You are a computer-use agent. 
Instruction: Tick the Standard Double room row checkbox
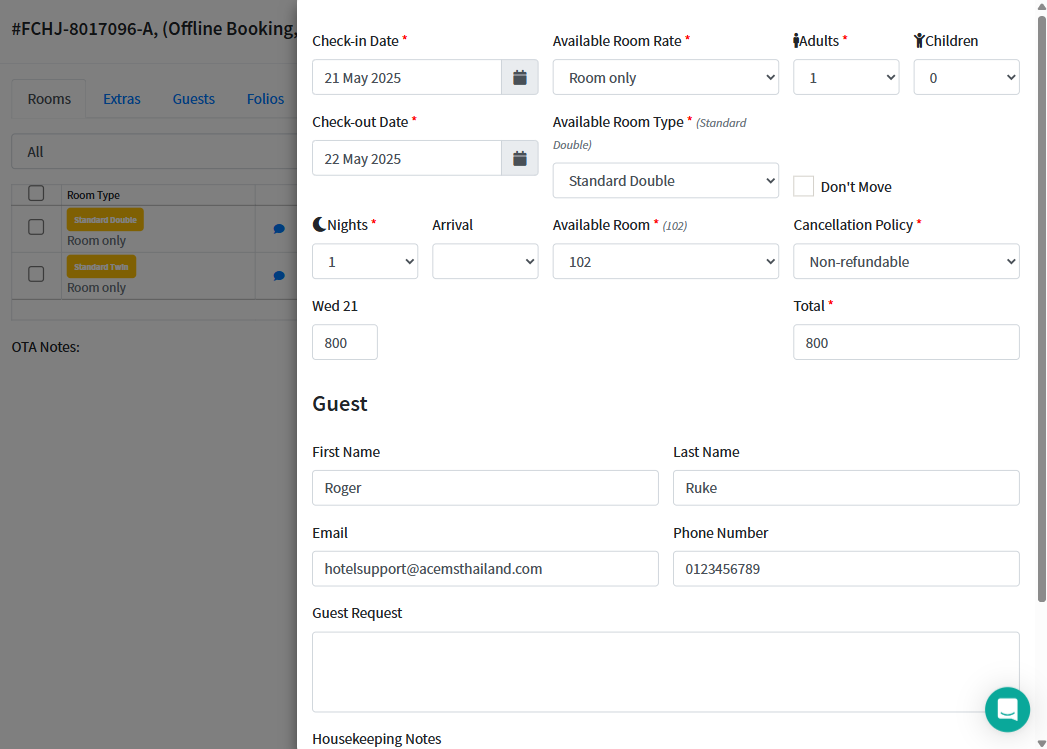coord(36,227)
